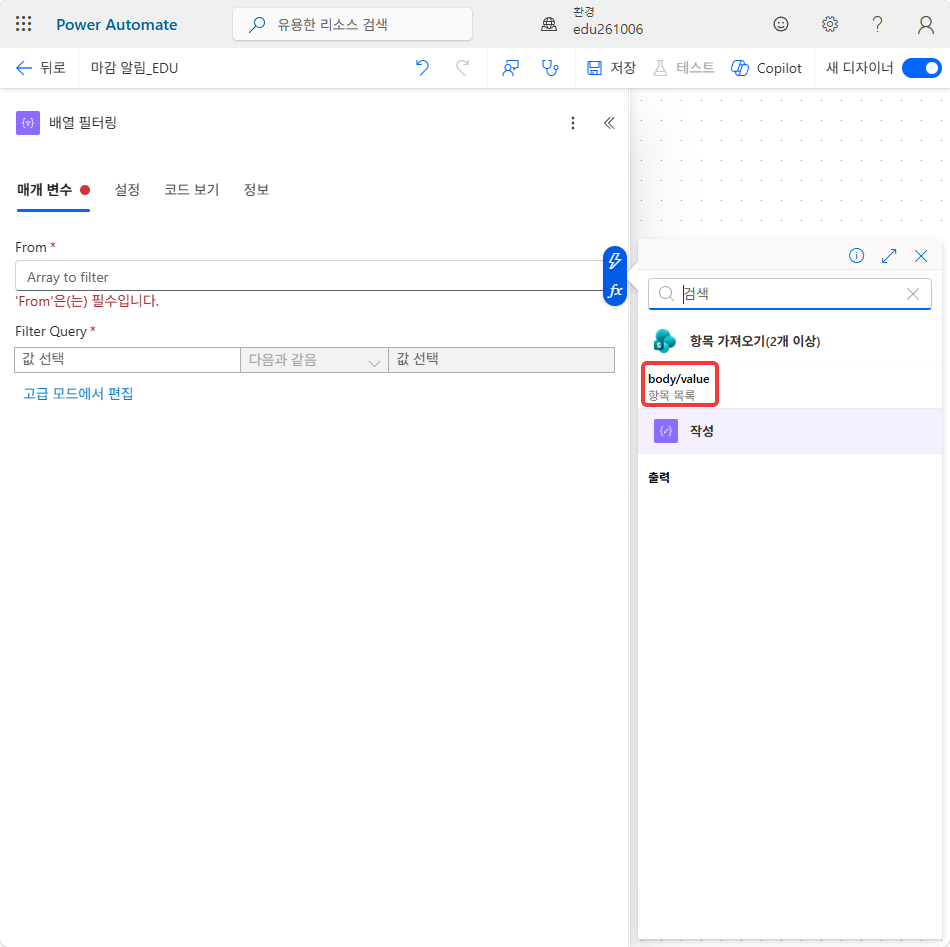Open the 다음과 같음 operator dropdown

coord(314,360)
